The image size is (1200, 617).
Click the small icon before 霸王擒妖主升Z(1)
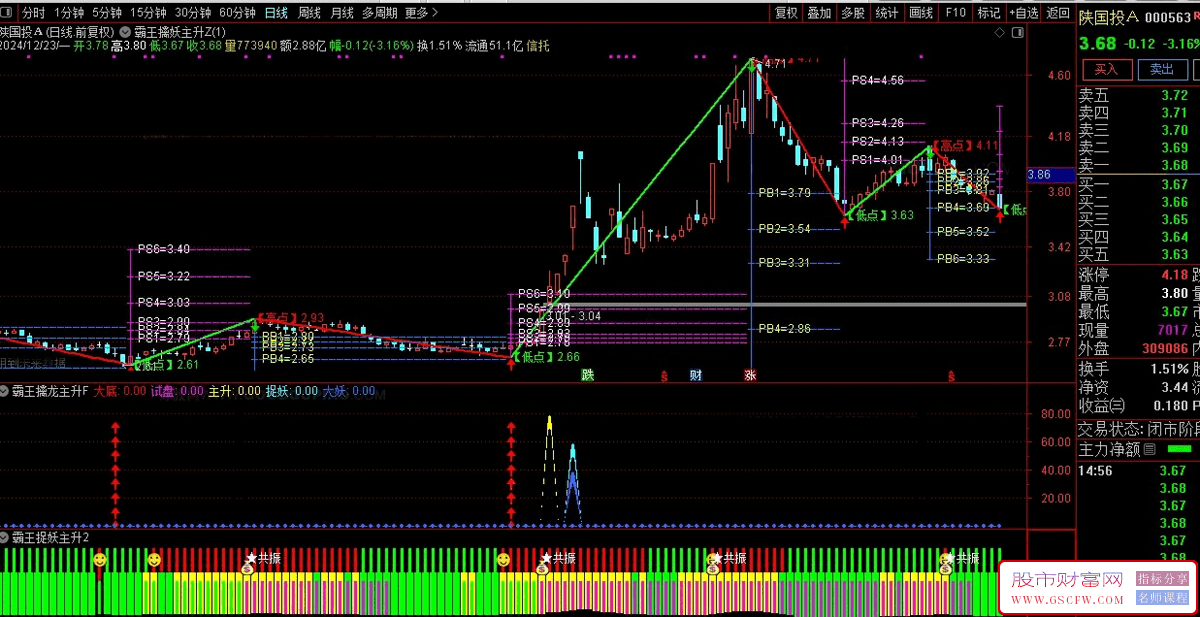pos(125,31)
